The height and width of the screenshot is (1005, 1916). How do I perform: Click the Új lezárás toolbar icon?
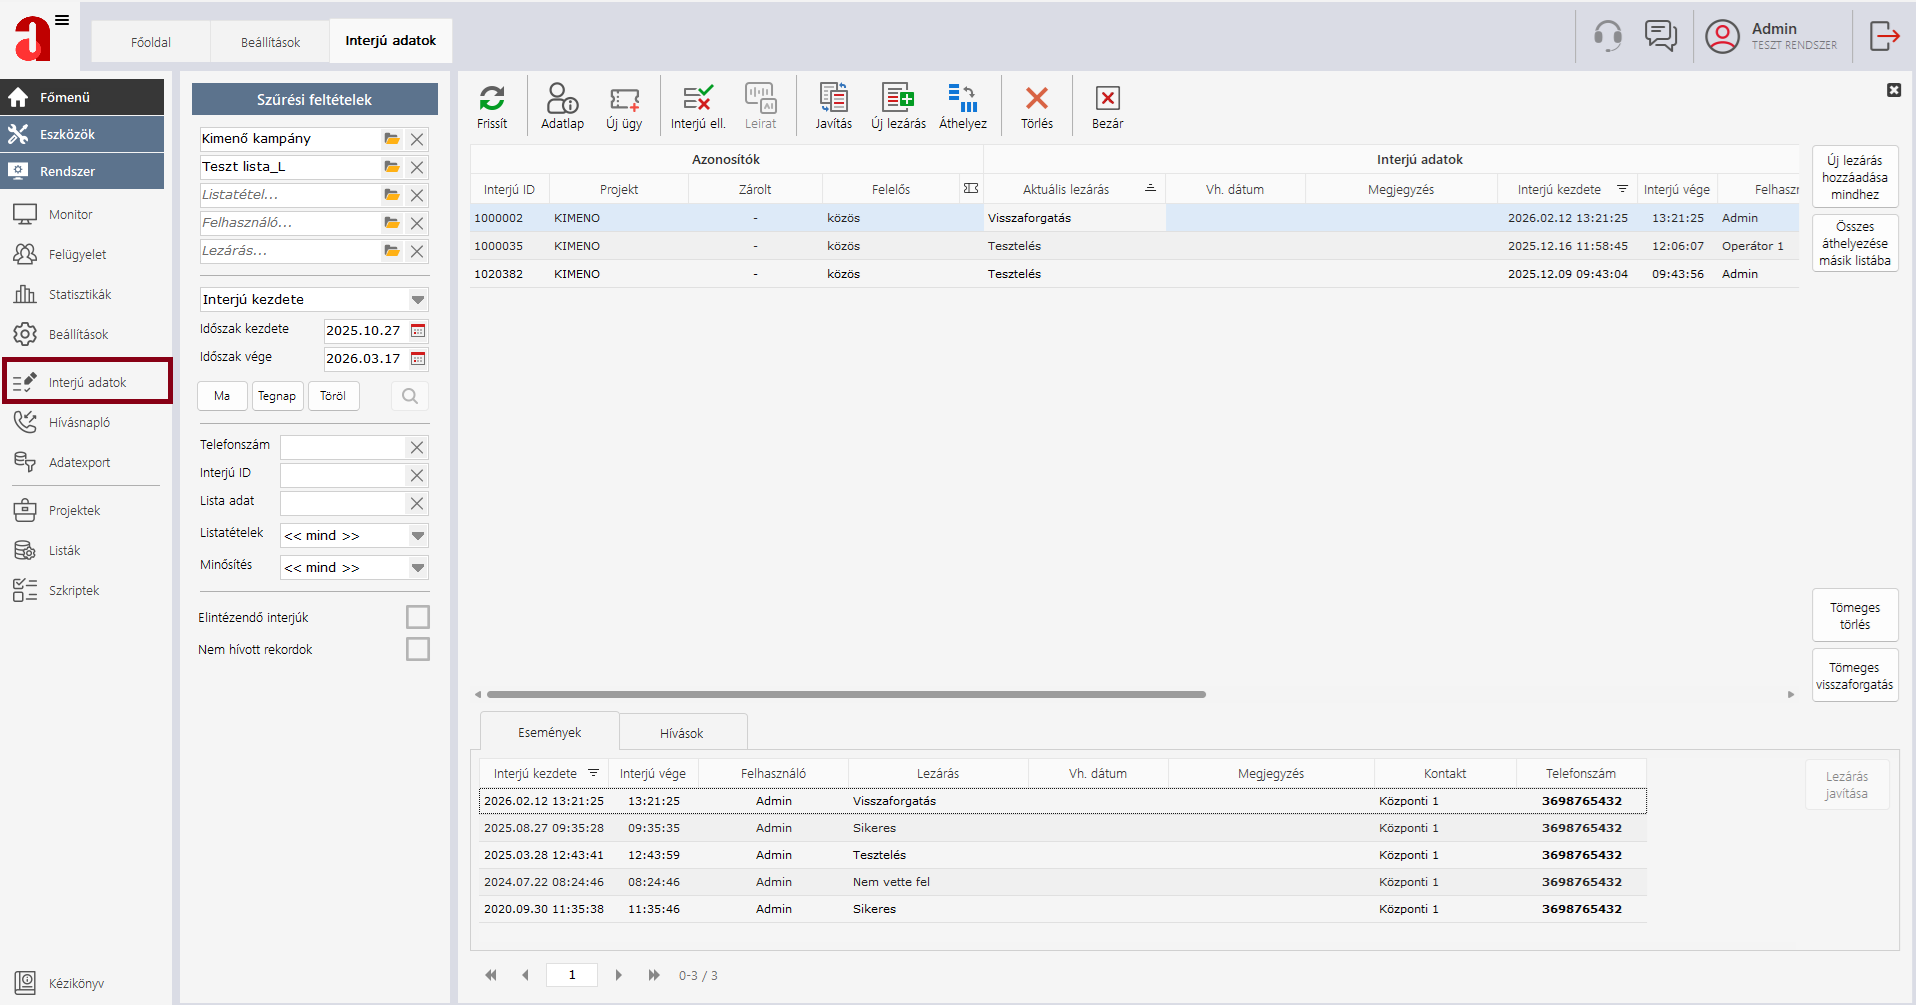pos(898,99)
